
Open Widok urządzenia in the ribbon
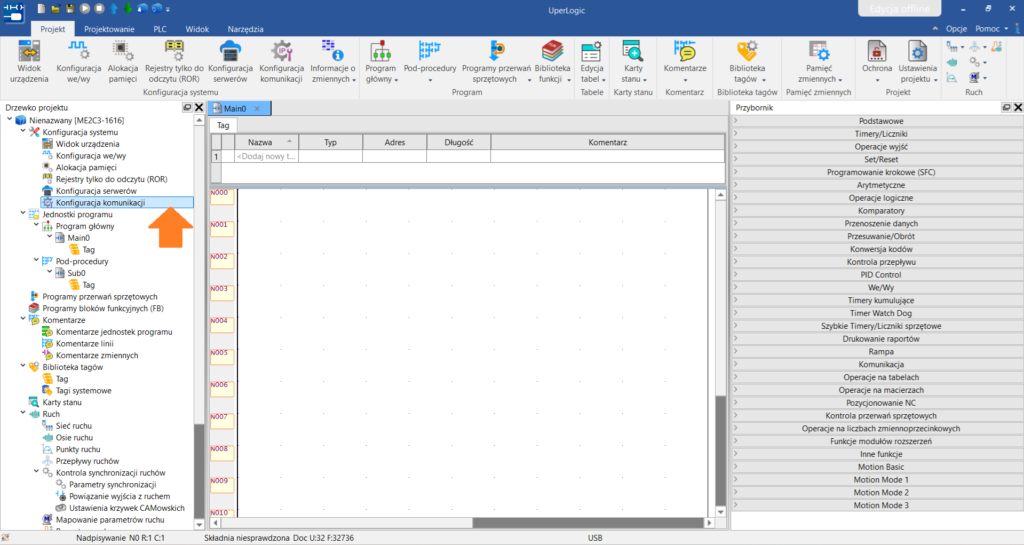[x=29, y=62]
